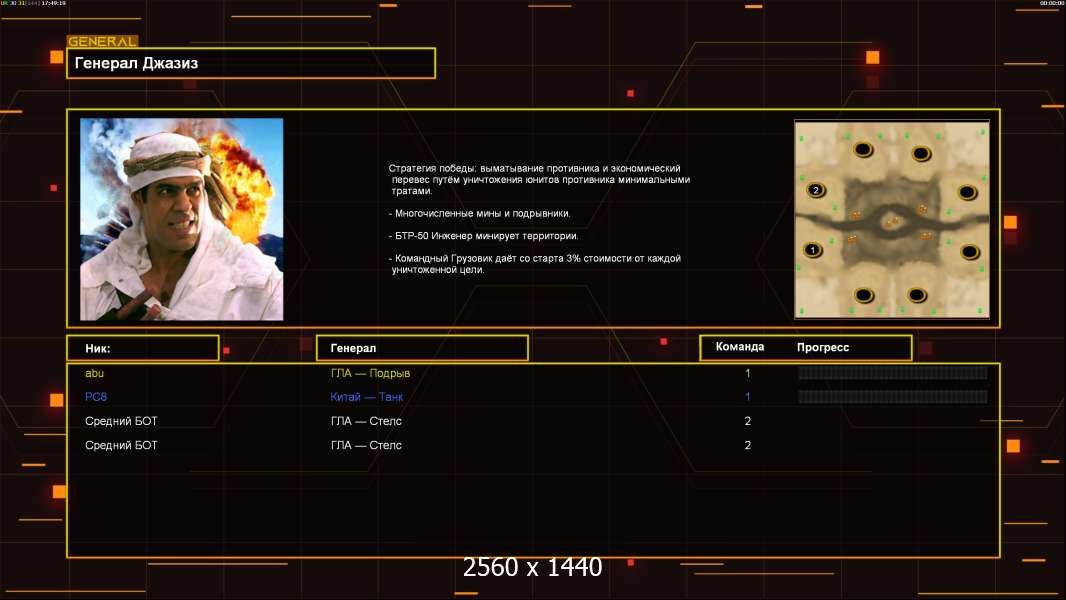Click the 'Команда' column header

tap(740, 347)
